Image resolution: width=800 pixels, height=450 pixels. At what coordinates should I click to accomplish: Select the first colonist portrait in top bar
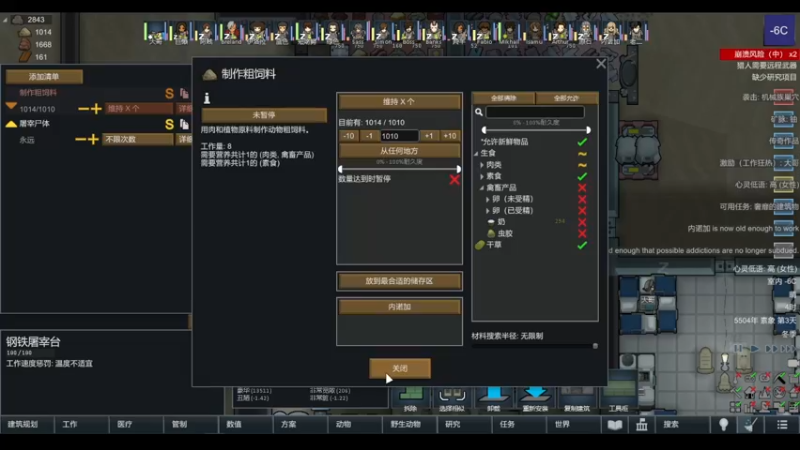point(156,32)
